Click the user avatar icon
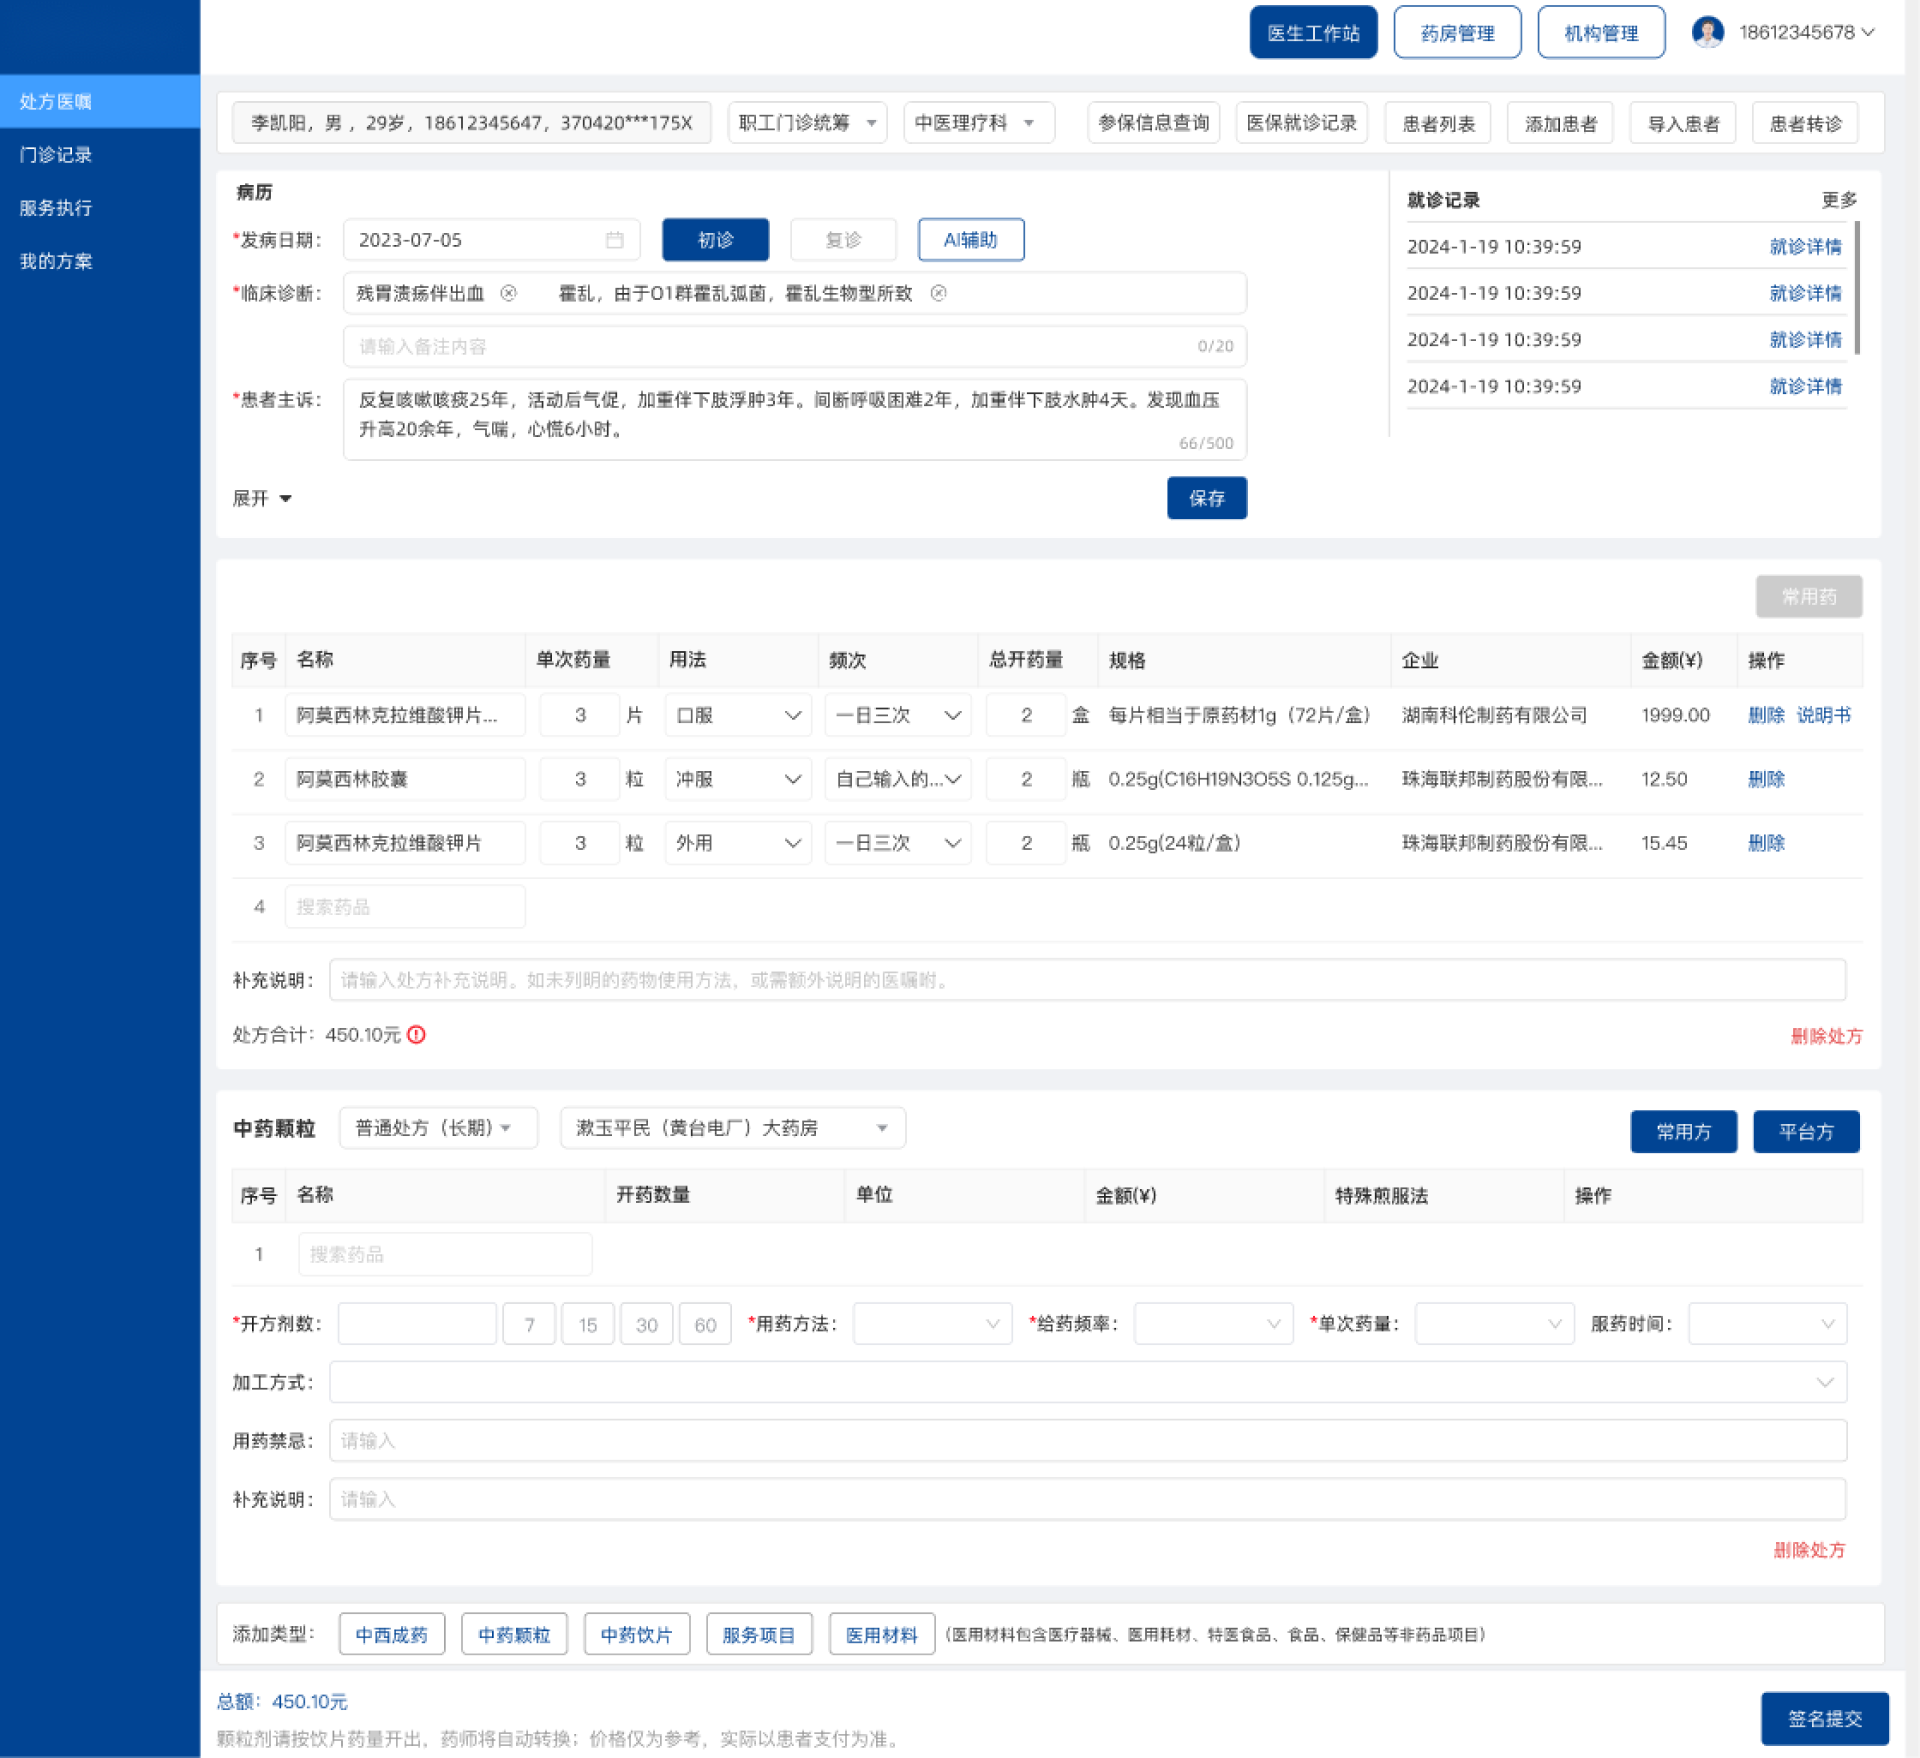Viewport: 1920px width, 1758px height. 1707,32
